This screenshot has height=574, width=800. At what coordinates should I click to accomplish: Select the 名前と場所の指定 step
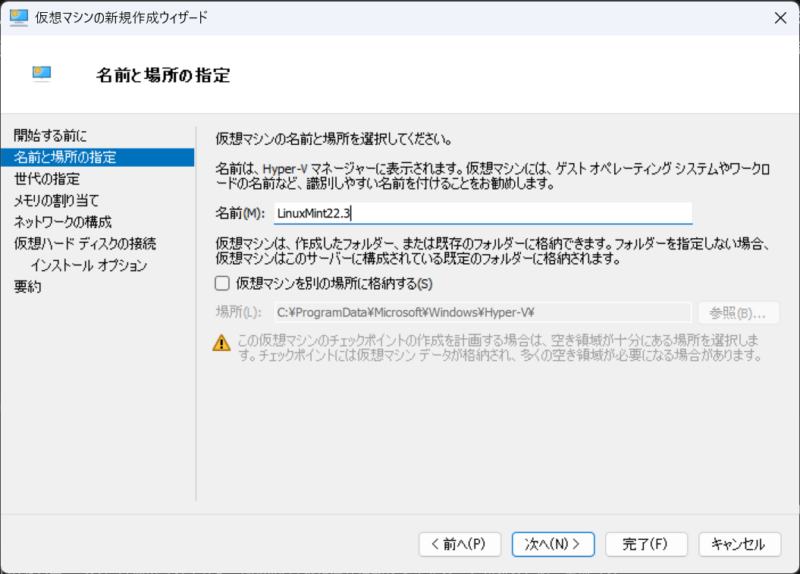(x=65, y=157)
